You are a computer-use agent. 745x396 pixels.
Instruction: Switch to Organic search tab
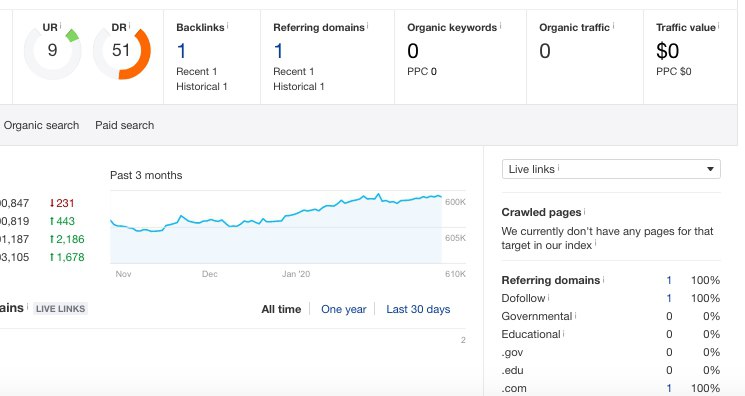pyautogui.click(x=41, y=126)
